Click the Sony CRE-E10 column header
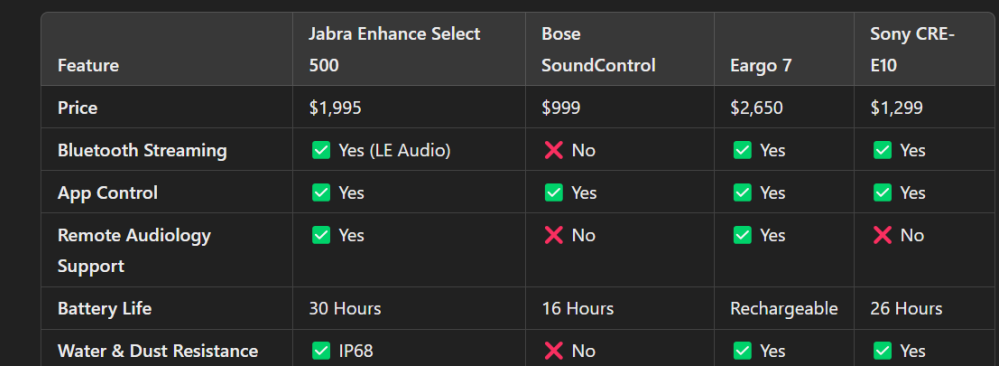This screenshot has width=999, height=366. pos(926,49)
